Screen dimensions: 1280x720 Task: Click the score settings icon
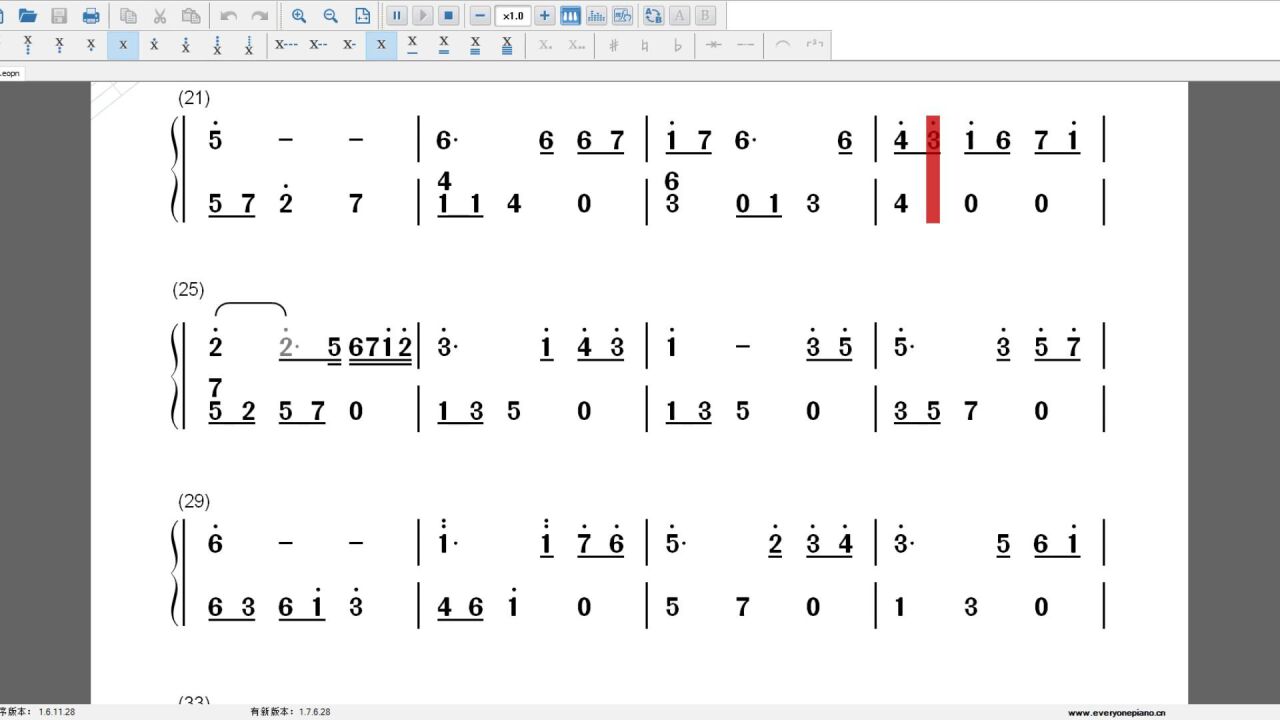pos(622,15)
